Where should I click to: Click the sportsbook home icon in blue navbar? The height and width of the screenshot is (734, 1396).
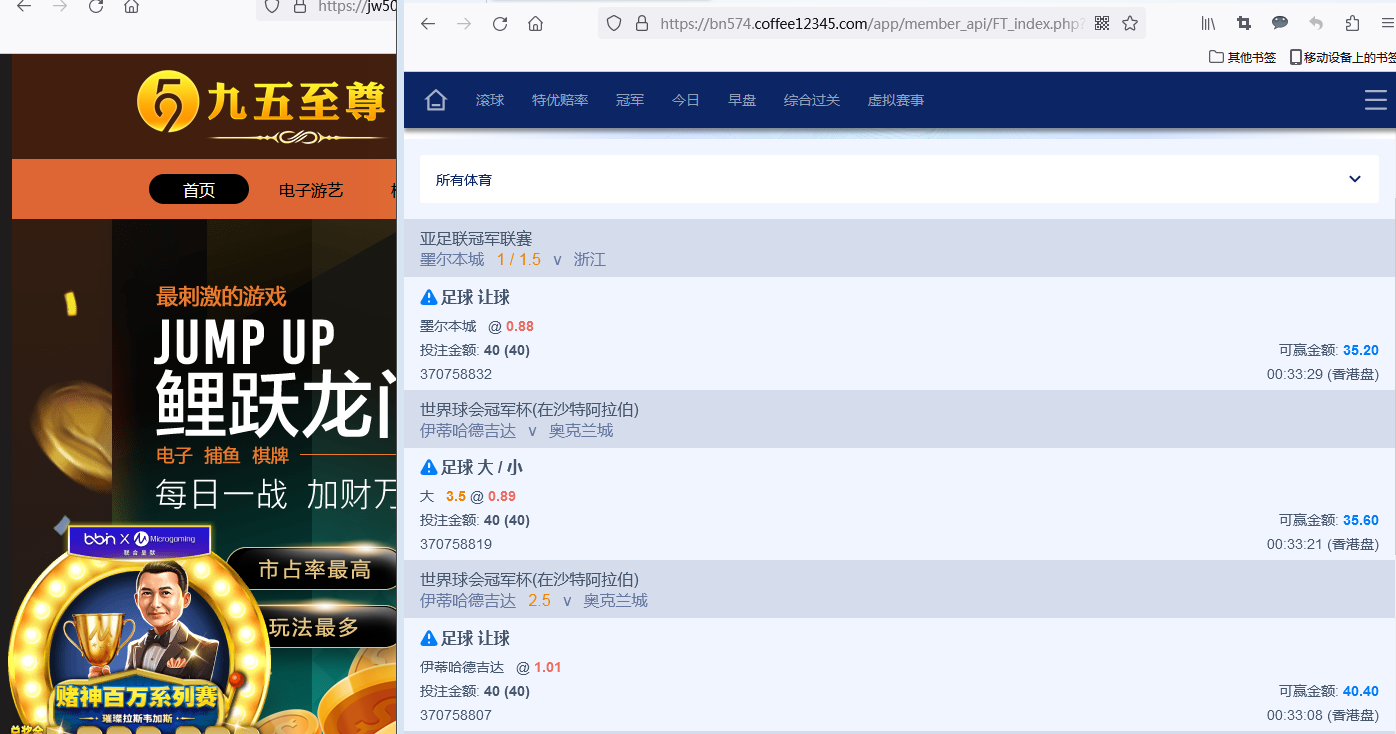435,100
